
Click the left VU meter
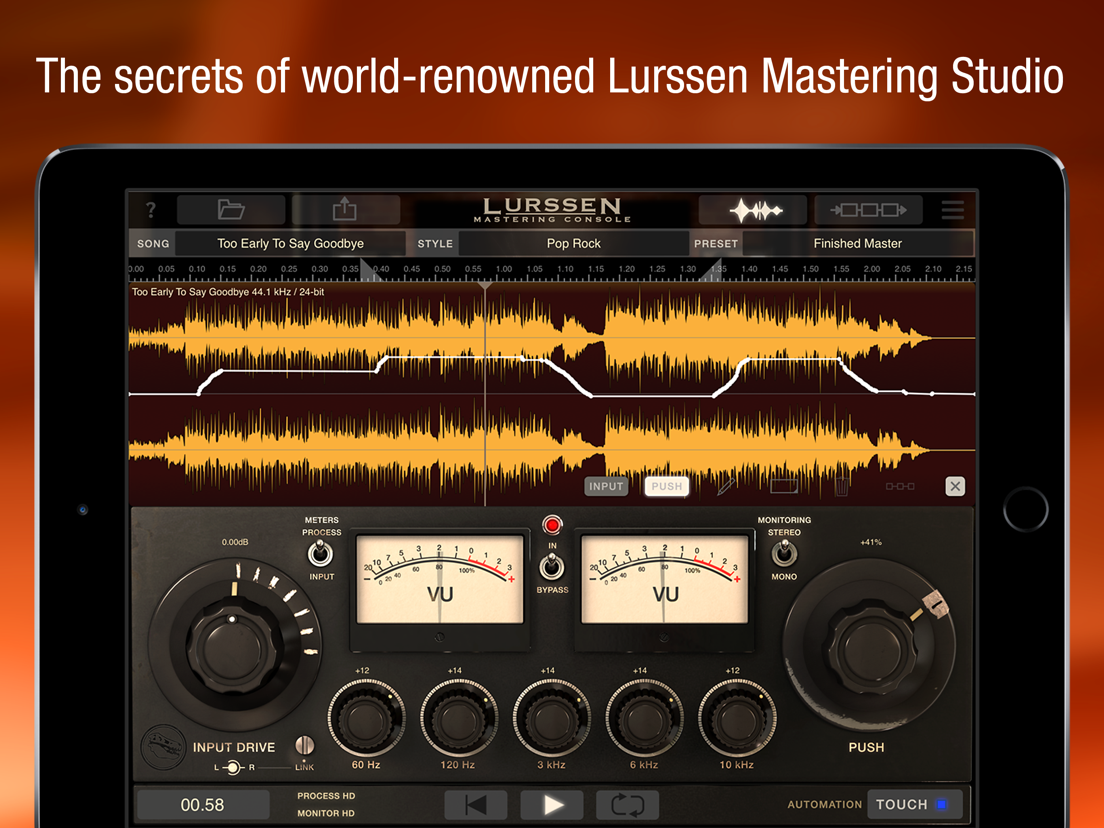click(x=440, y=579)
